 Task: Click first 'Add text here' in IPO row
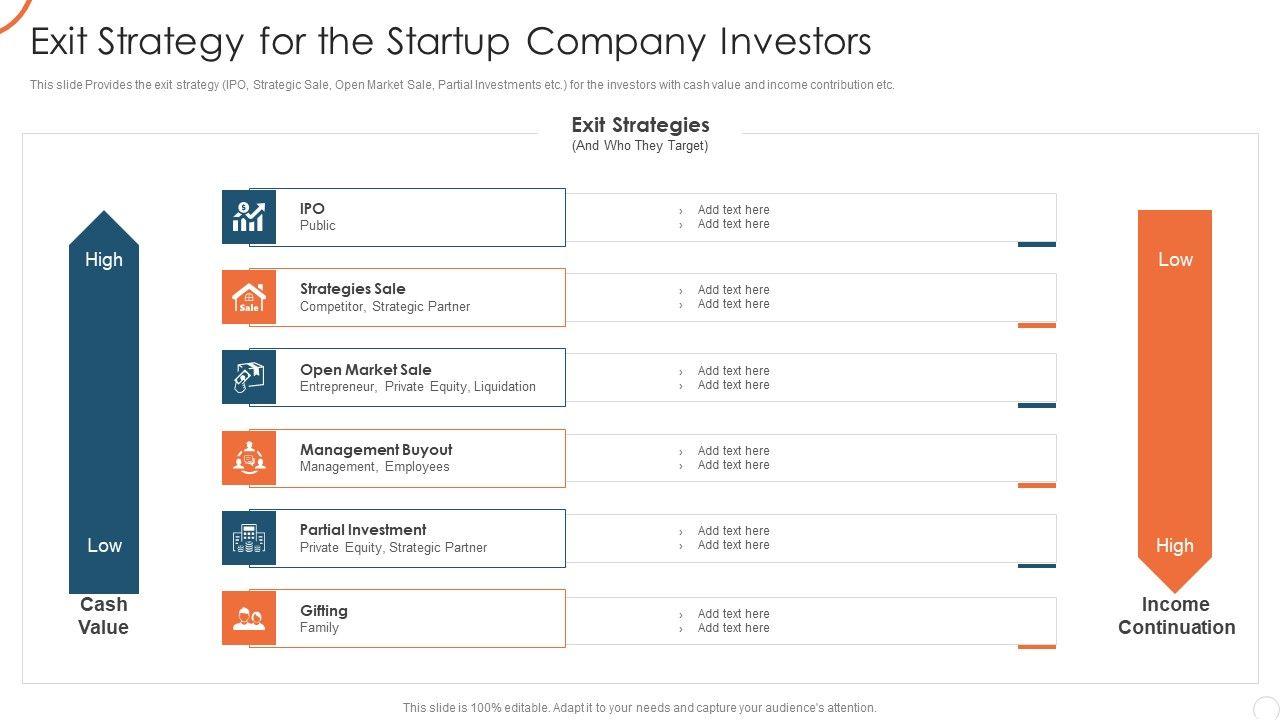click(733, 210)
